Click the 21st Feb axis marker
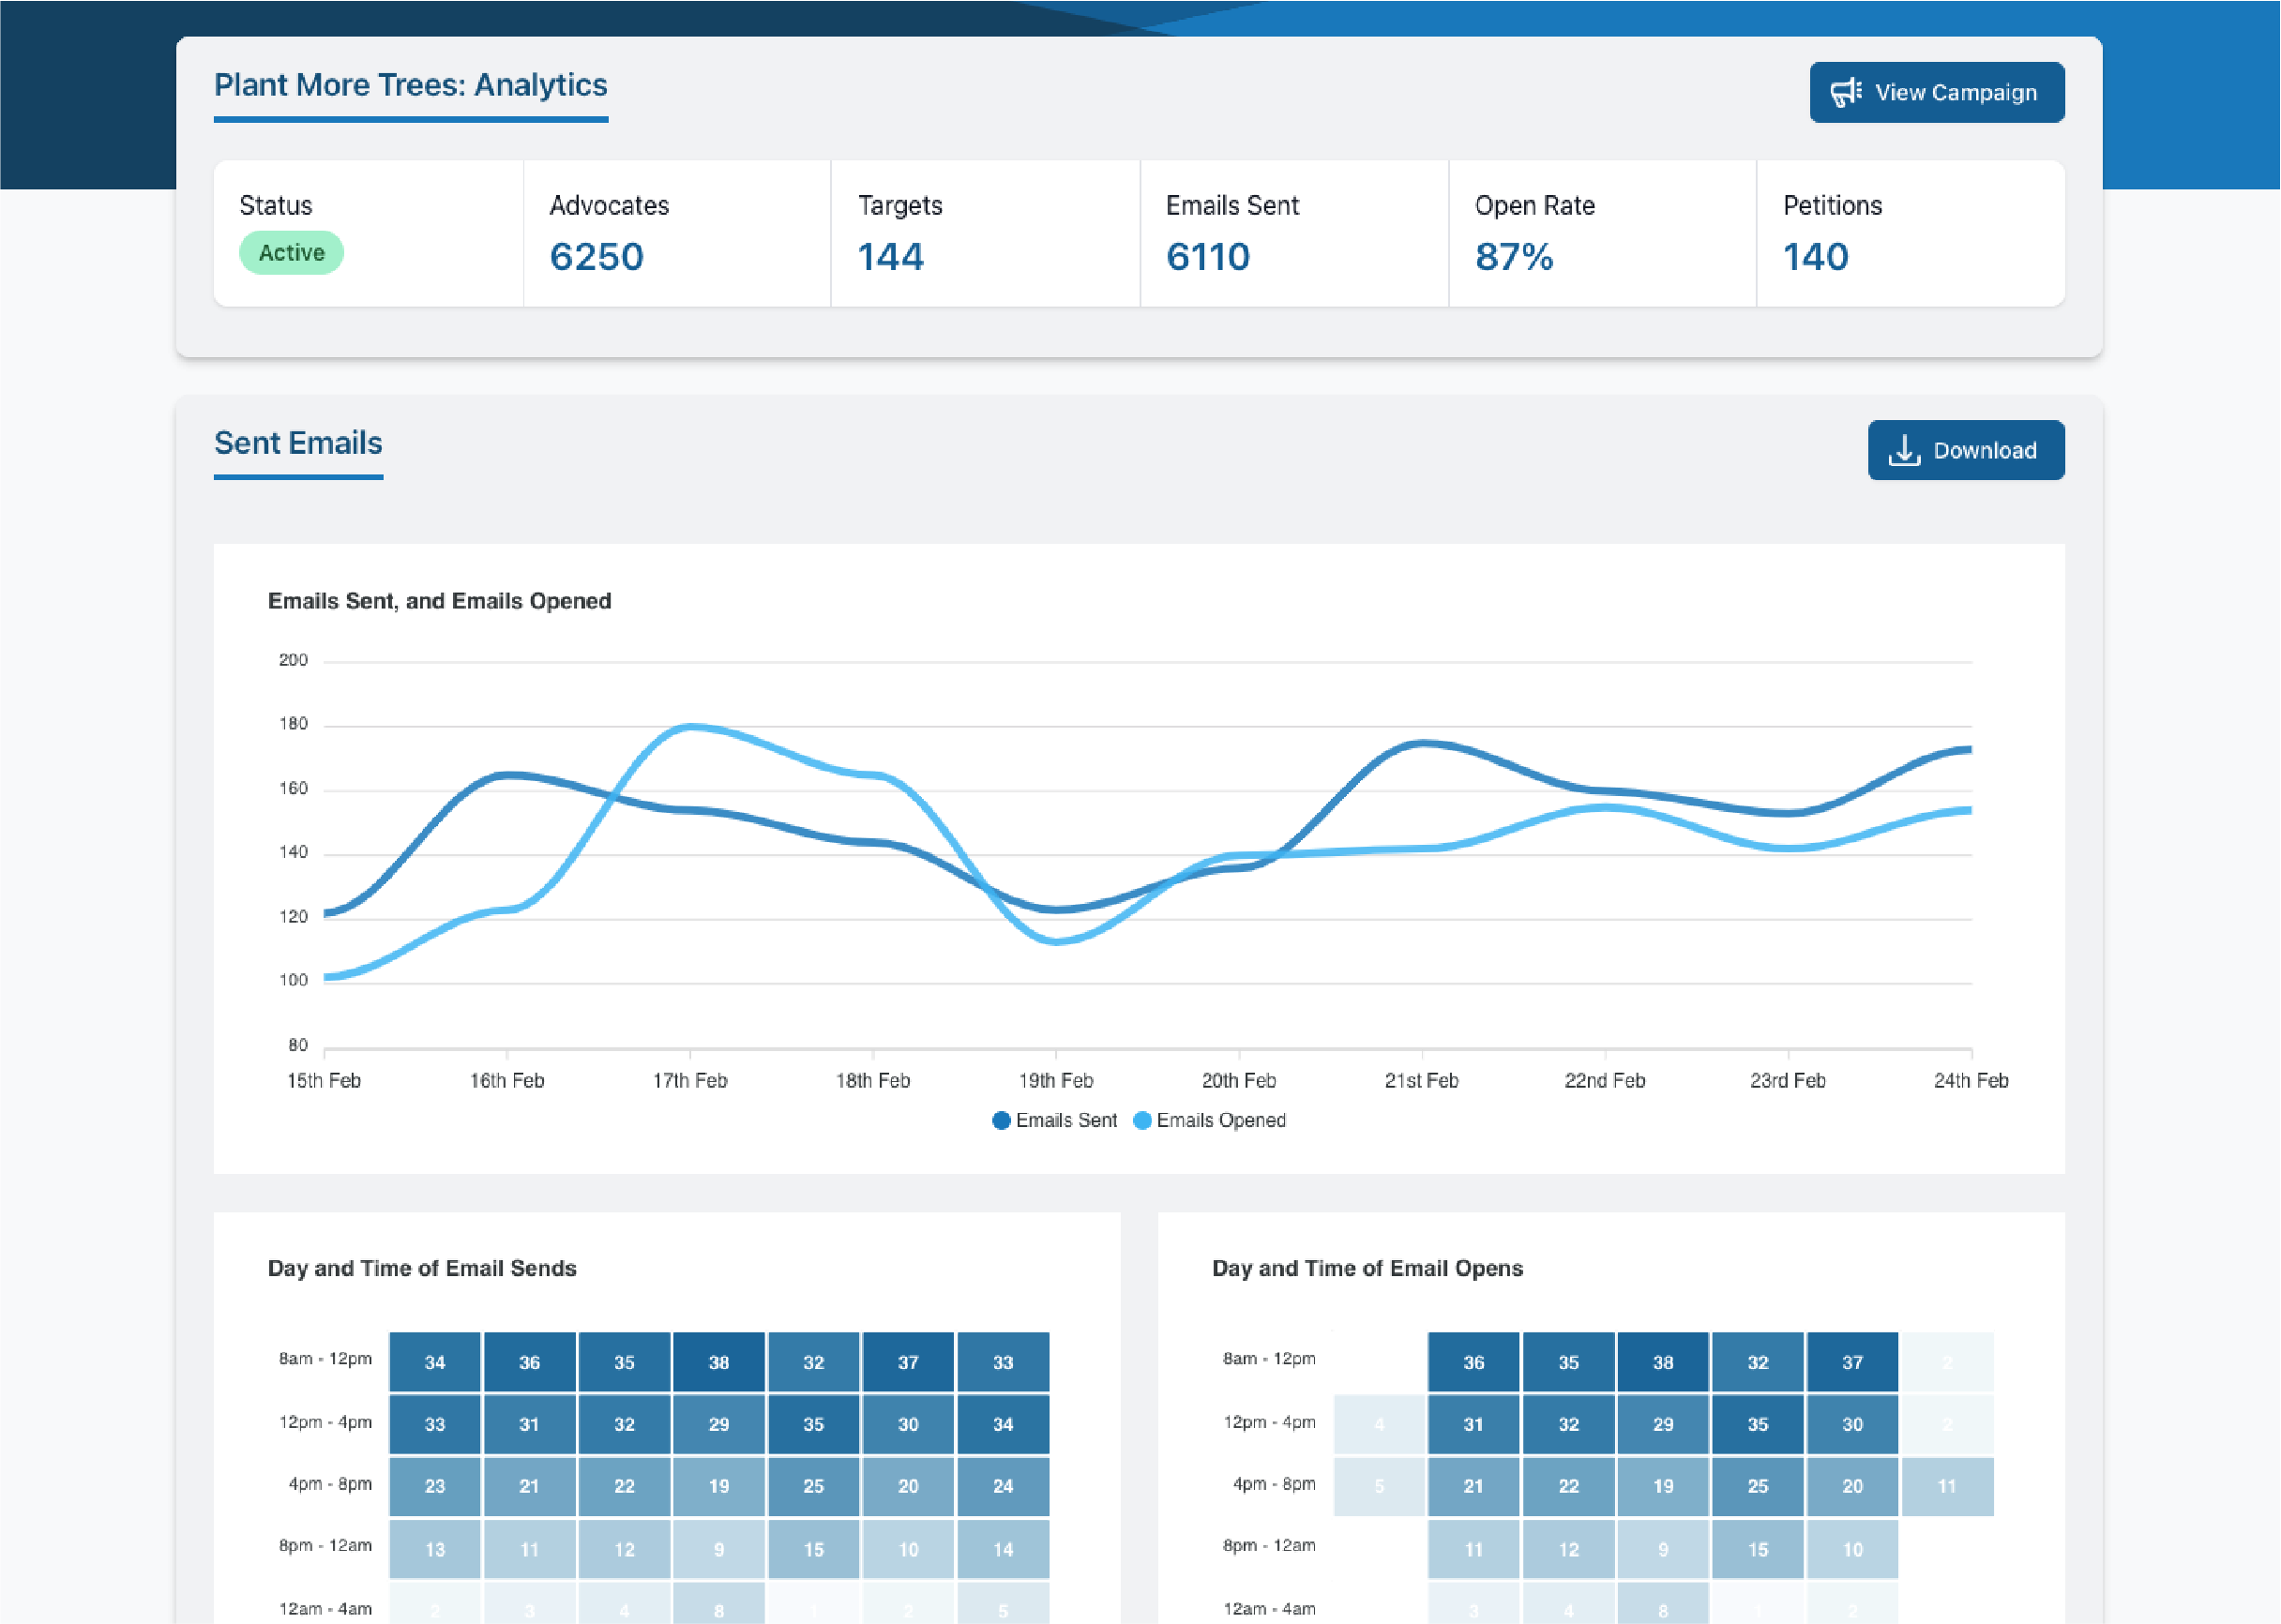2281x1624 pixels. click(x=1421, y=1081)
